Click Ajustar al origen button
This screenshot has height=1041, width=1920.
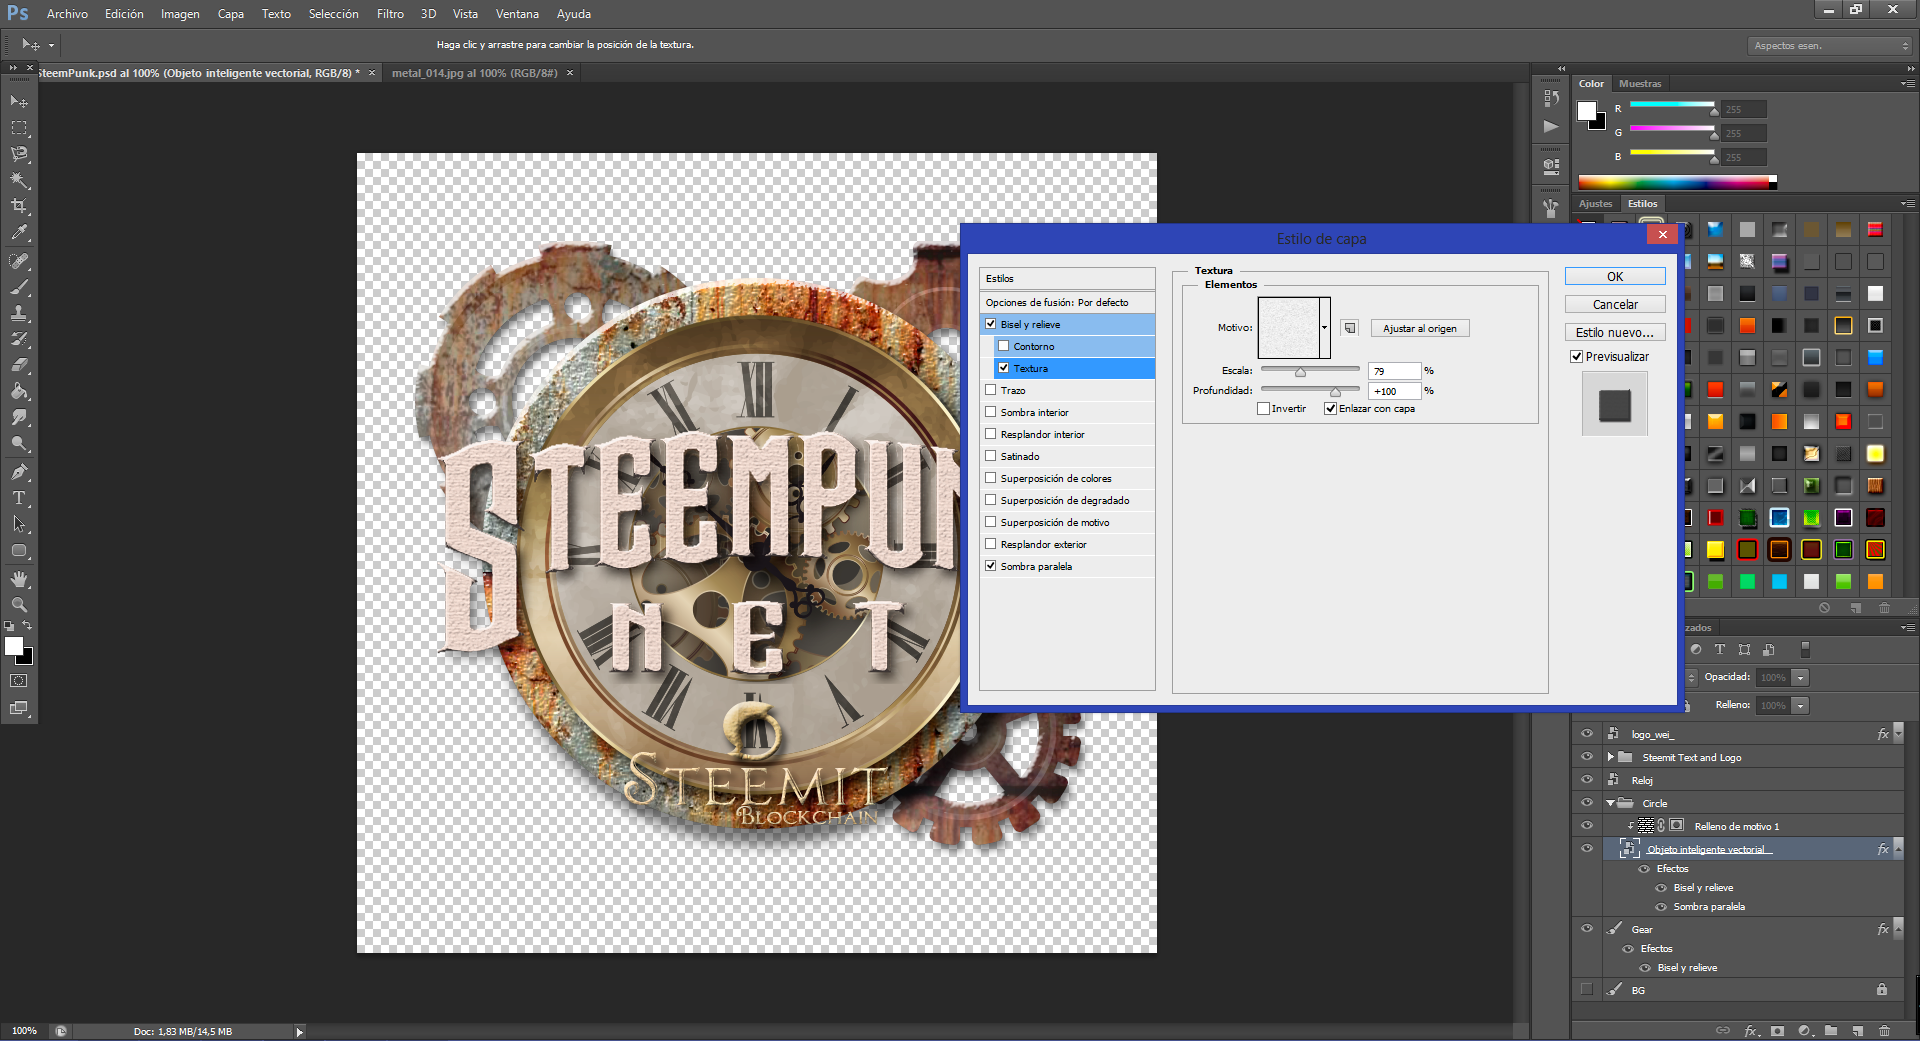[1420, 328]
